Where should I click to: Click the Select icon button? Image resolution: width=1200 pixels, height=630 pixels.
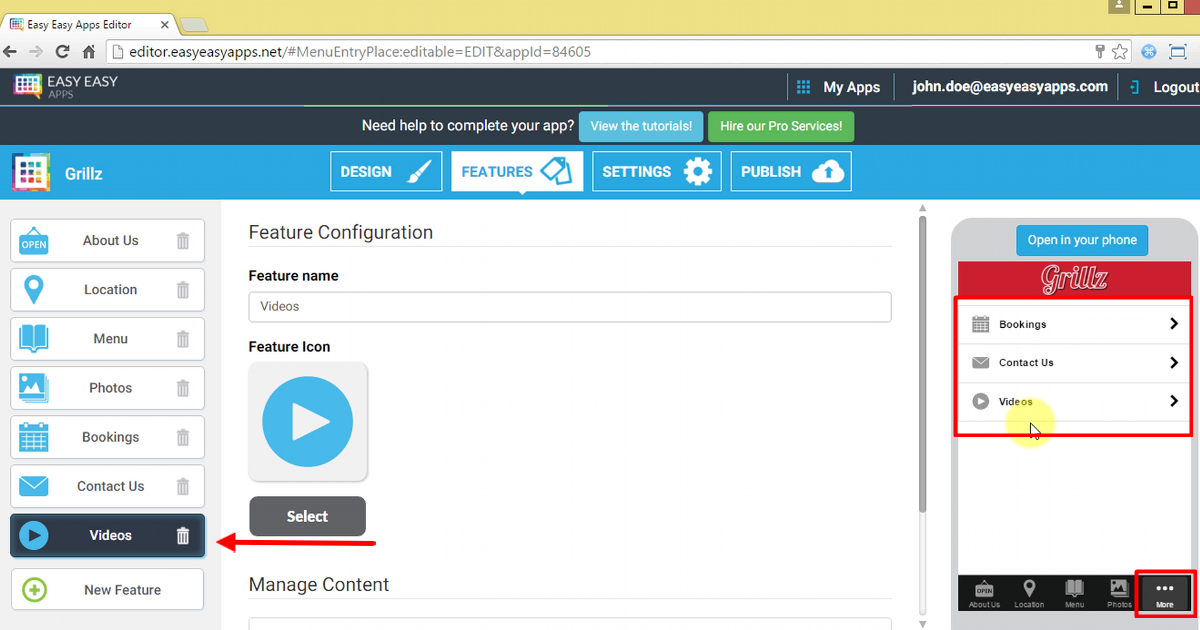coord(307,516)
